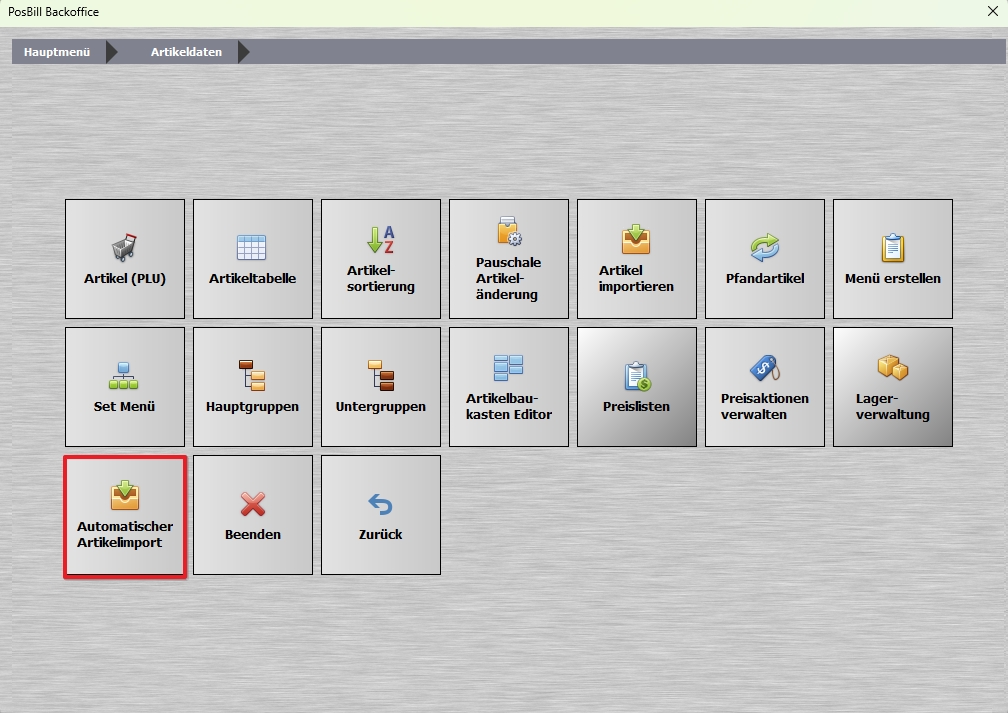1008x713 pixels.
Task: Open Preisaktionen verwalten price tag tile
Action: tap(764, 386)
